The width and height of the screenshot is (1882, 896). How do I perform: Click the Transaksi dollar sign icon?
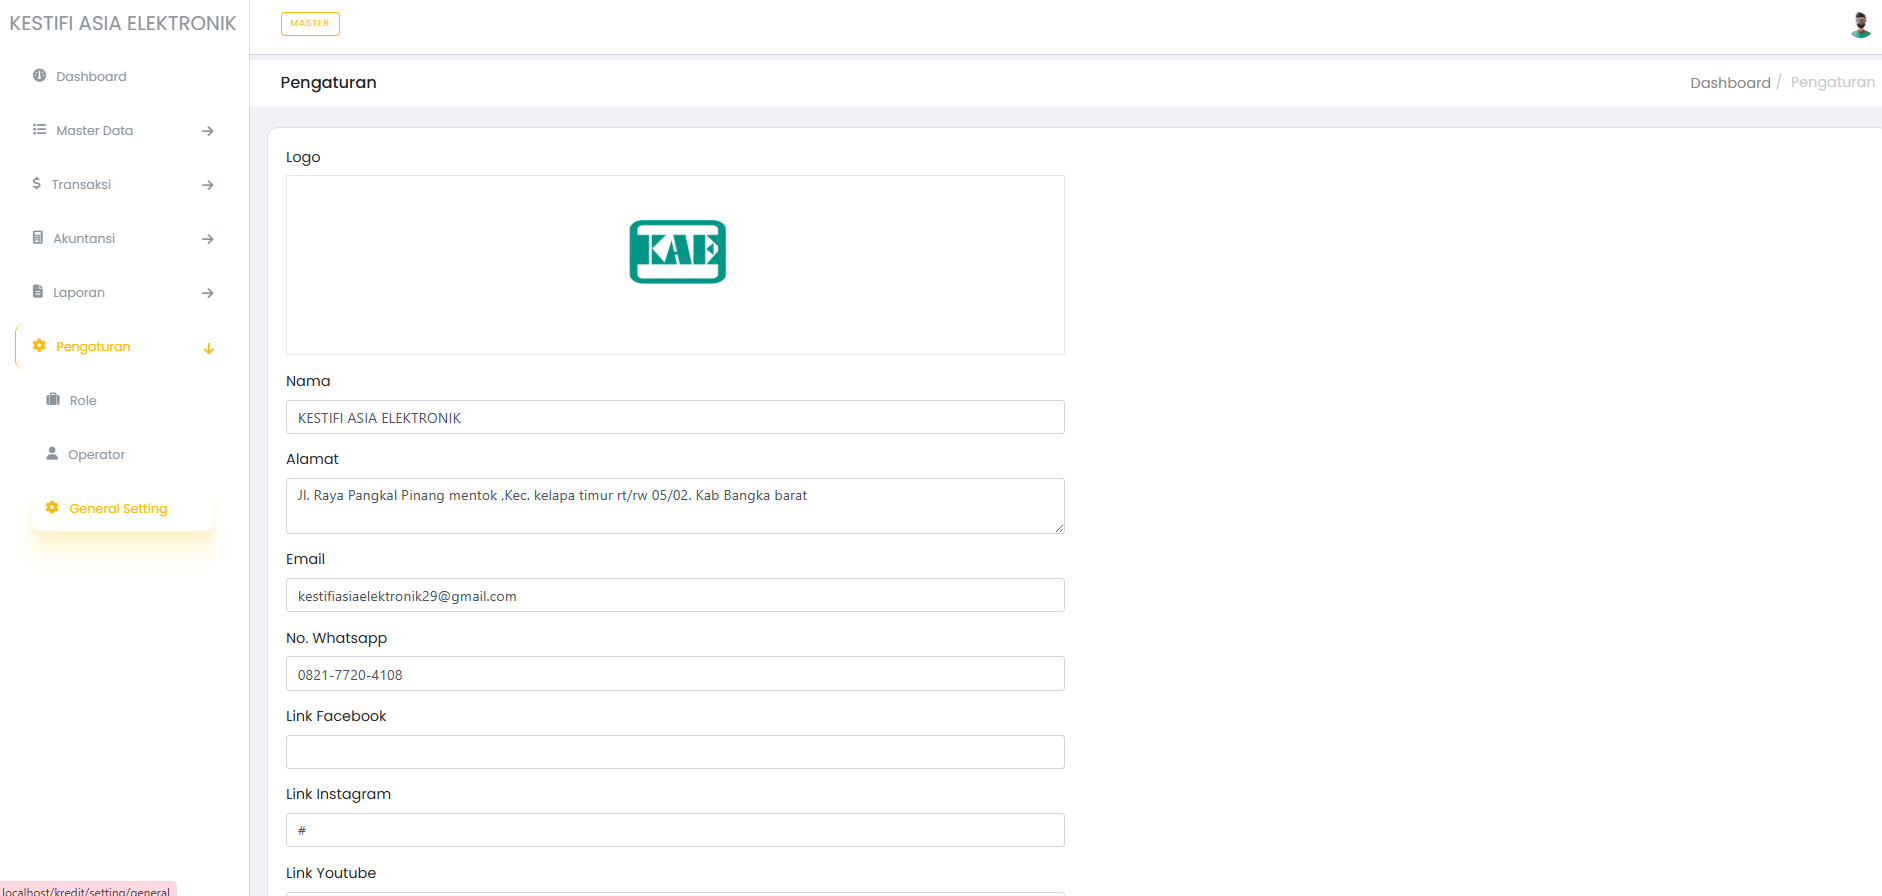[37, 184]
